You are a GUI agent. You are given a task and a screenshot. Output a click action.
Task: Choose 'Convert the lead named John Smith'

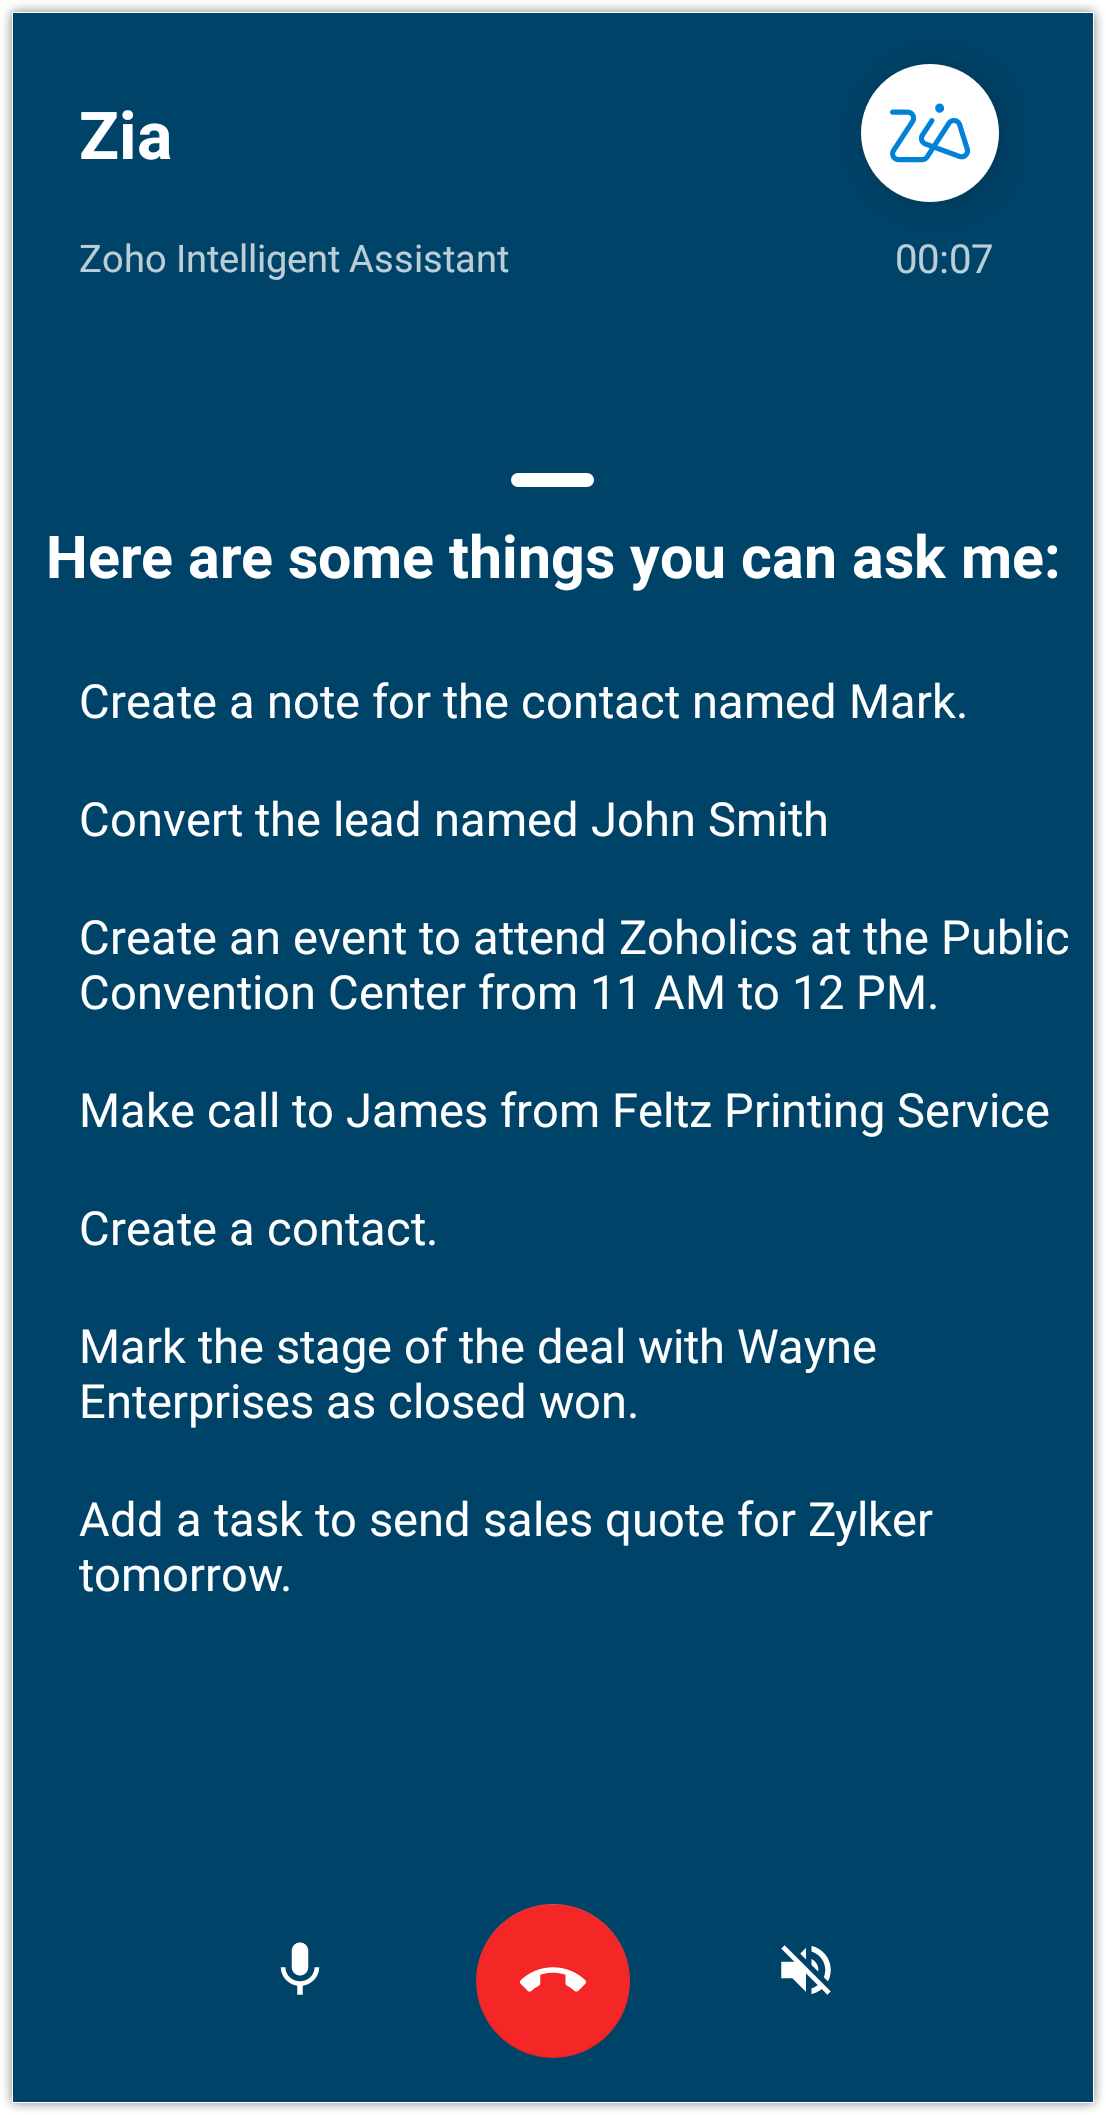[x=454, y=820]
